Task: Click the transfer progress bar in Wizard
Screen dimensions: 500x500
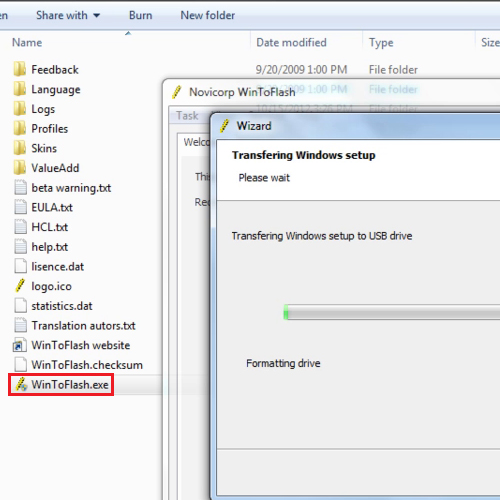Action: pyautogui.click(x=392, y=312)
